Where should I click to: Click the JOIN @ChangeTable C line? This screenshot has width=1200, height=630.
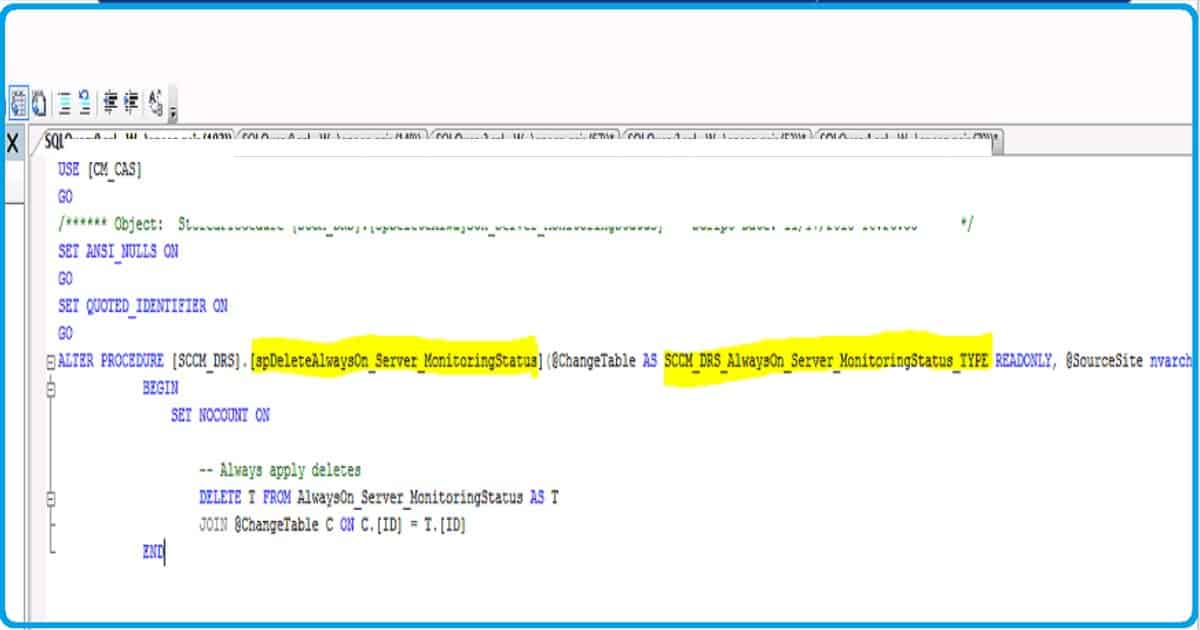(333, 524)
